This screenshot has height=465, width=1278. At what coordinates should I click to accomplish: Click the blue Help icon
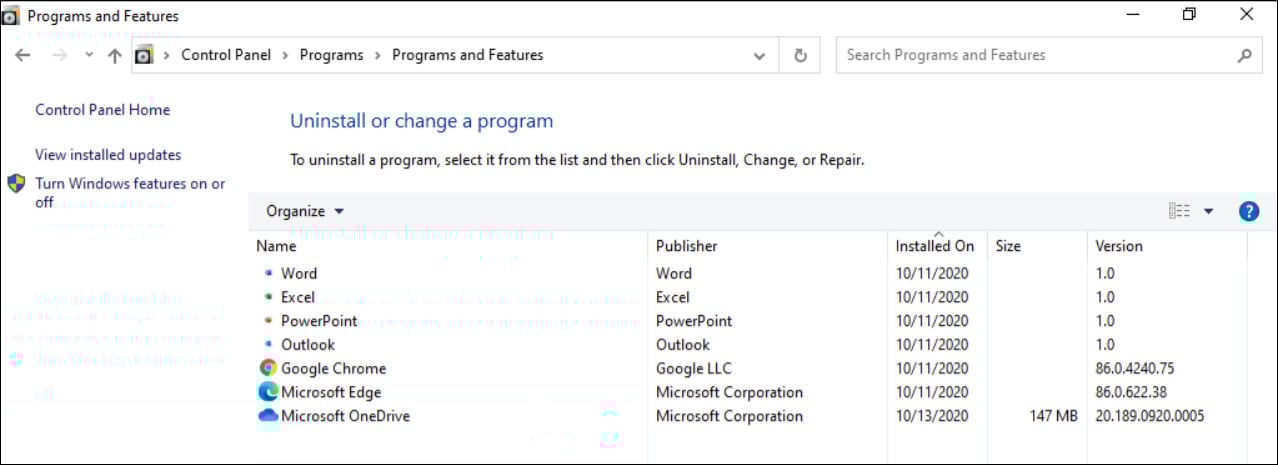(x=1248, y=211)
